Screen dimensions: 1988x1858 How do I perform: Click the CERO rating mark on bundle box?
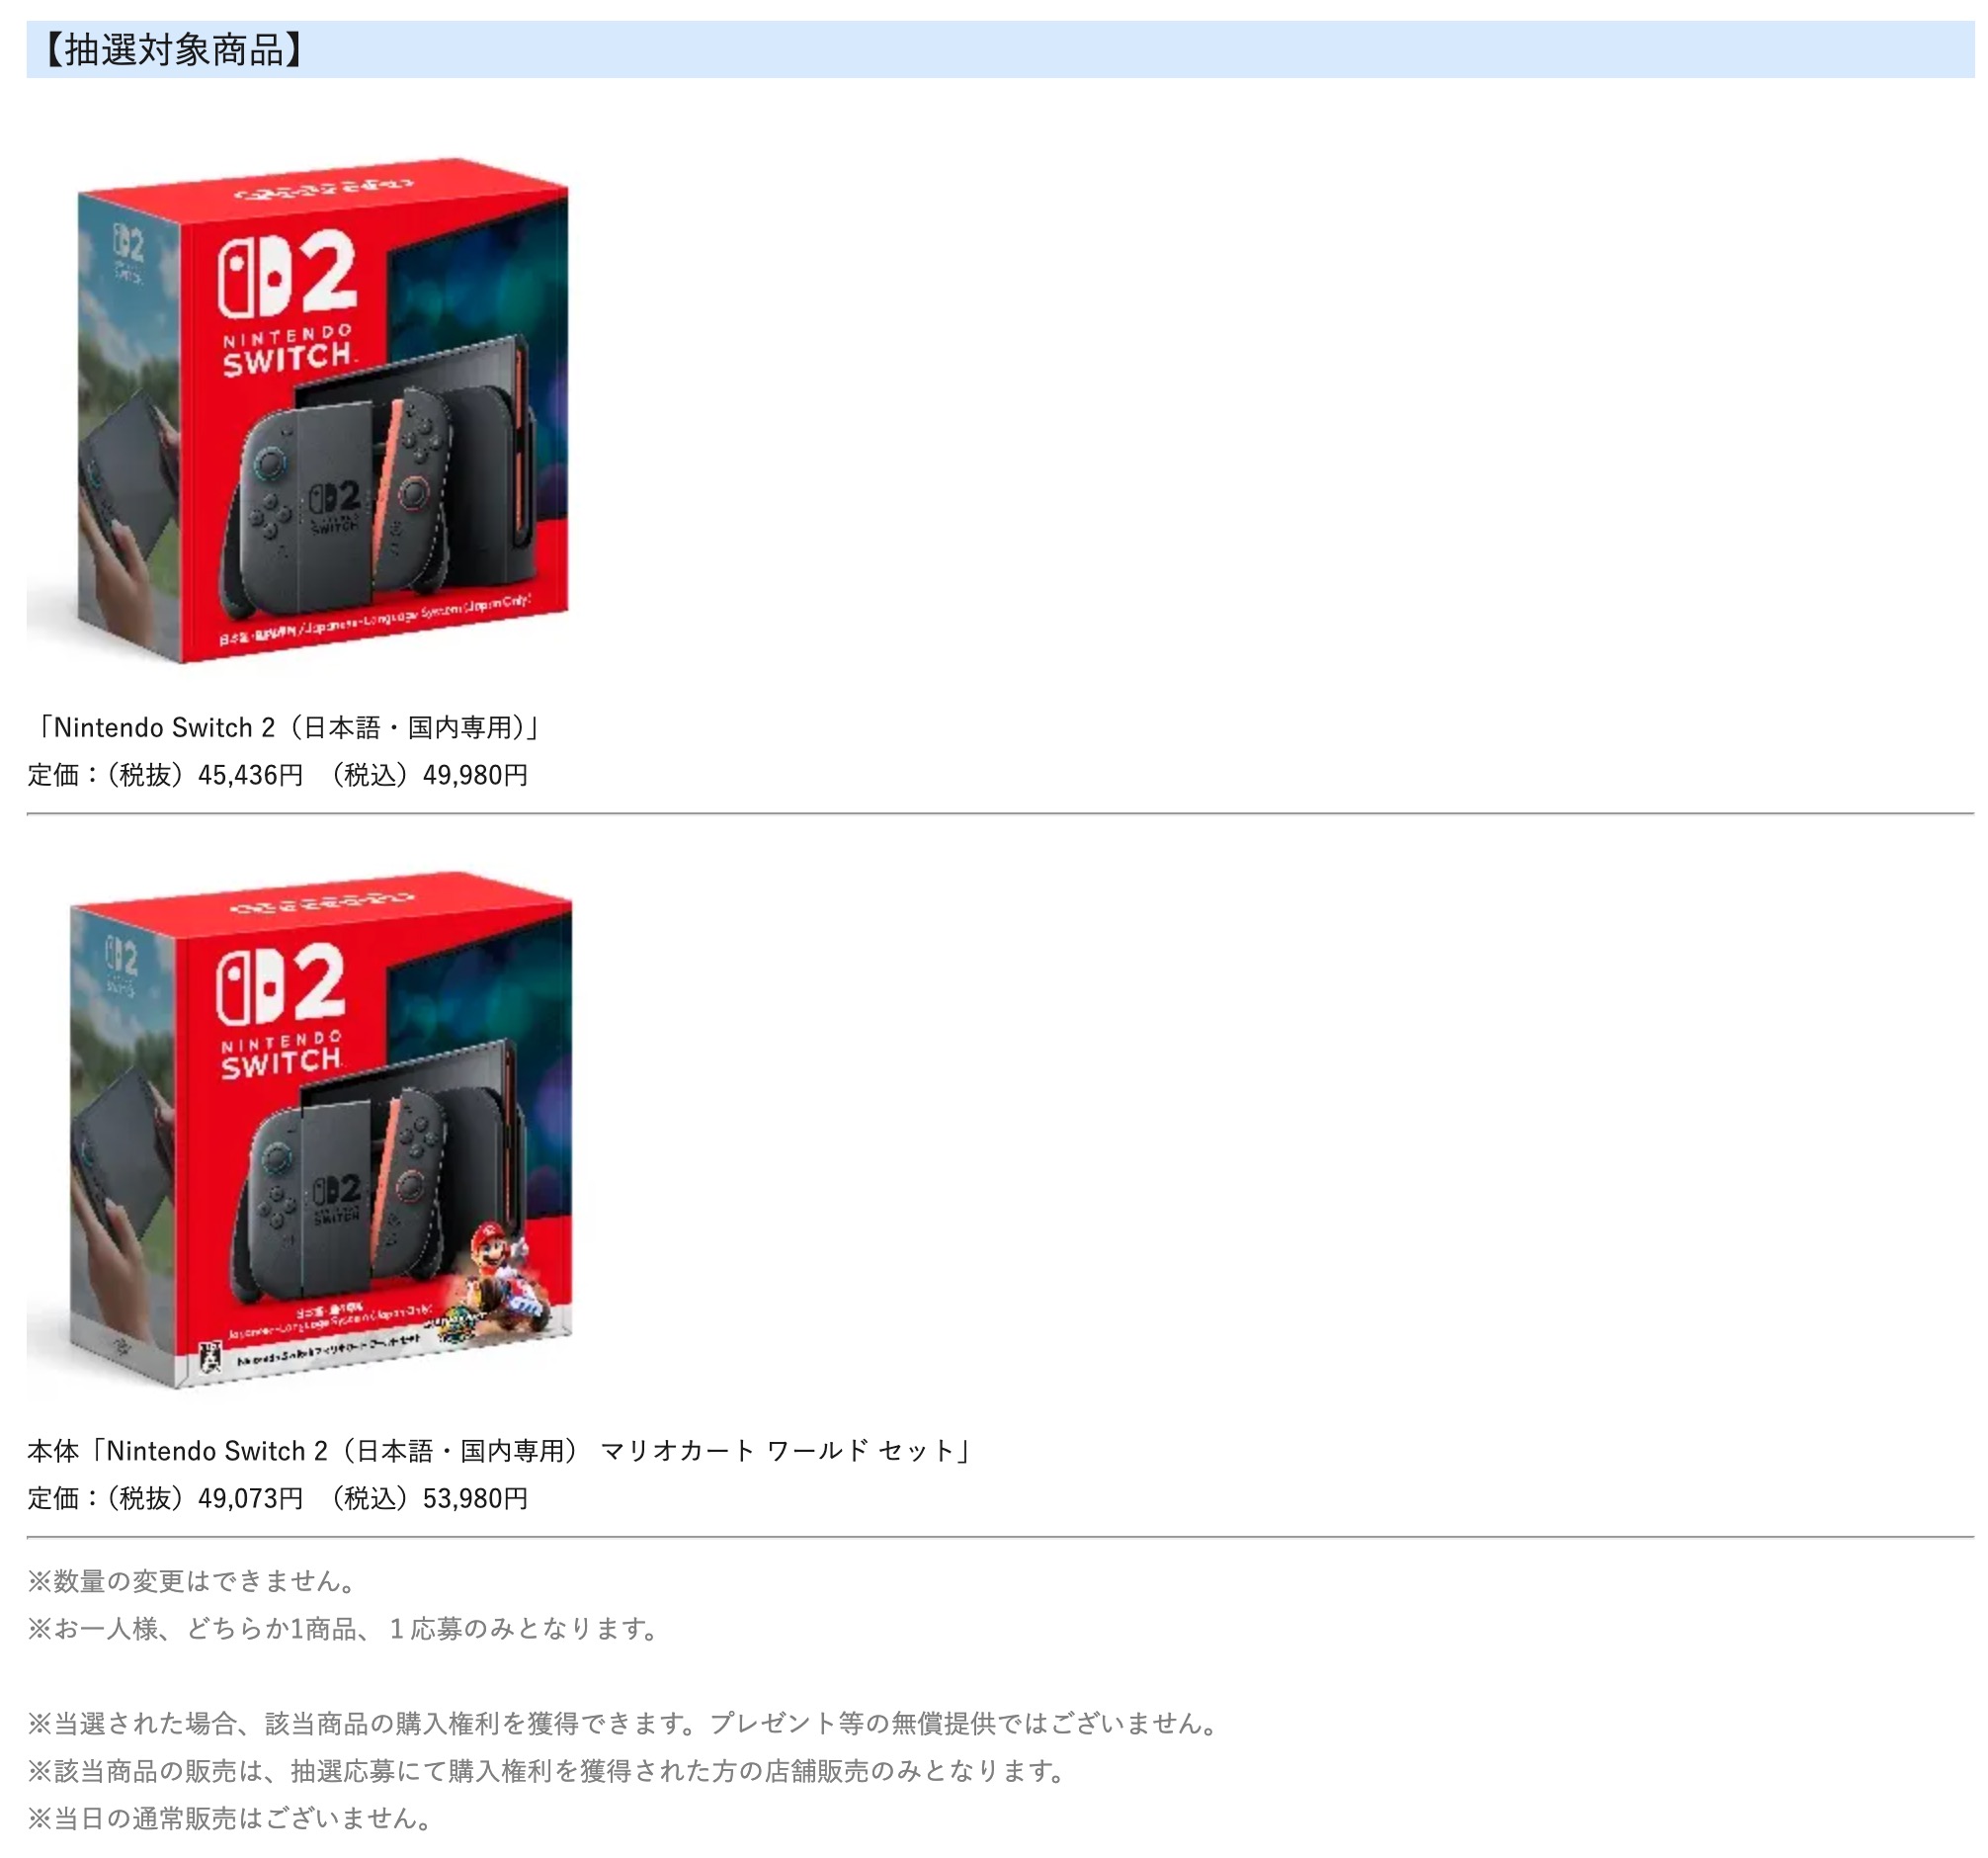210,1358
